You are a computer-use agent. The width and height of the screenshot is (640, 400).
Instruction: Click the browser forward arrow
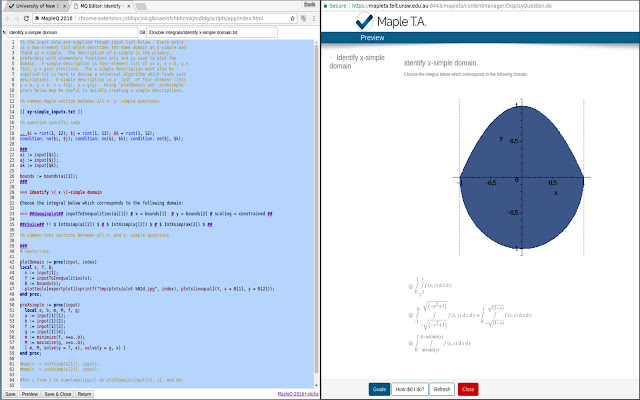pyautogui.click(x=16, y=18)
